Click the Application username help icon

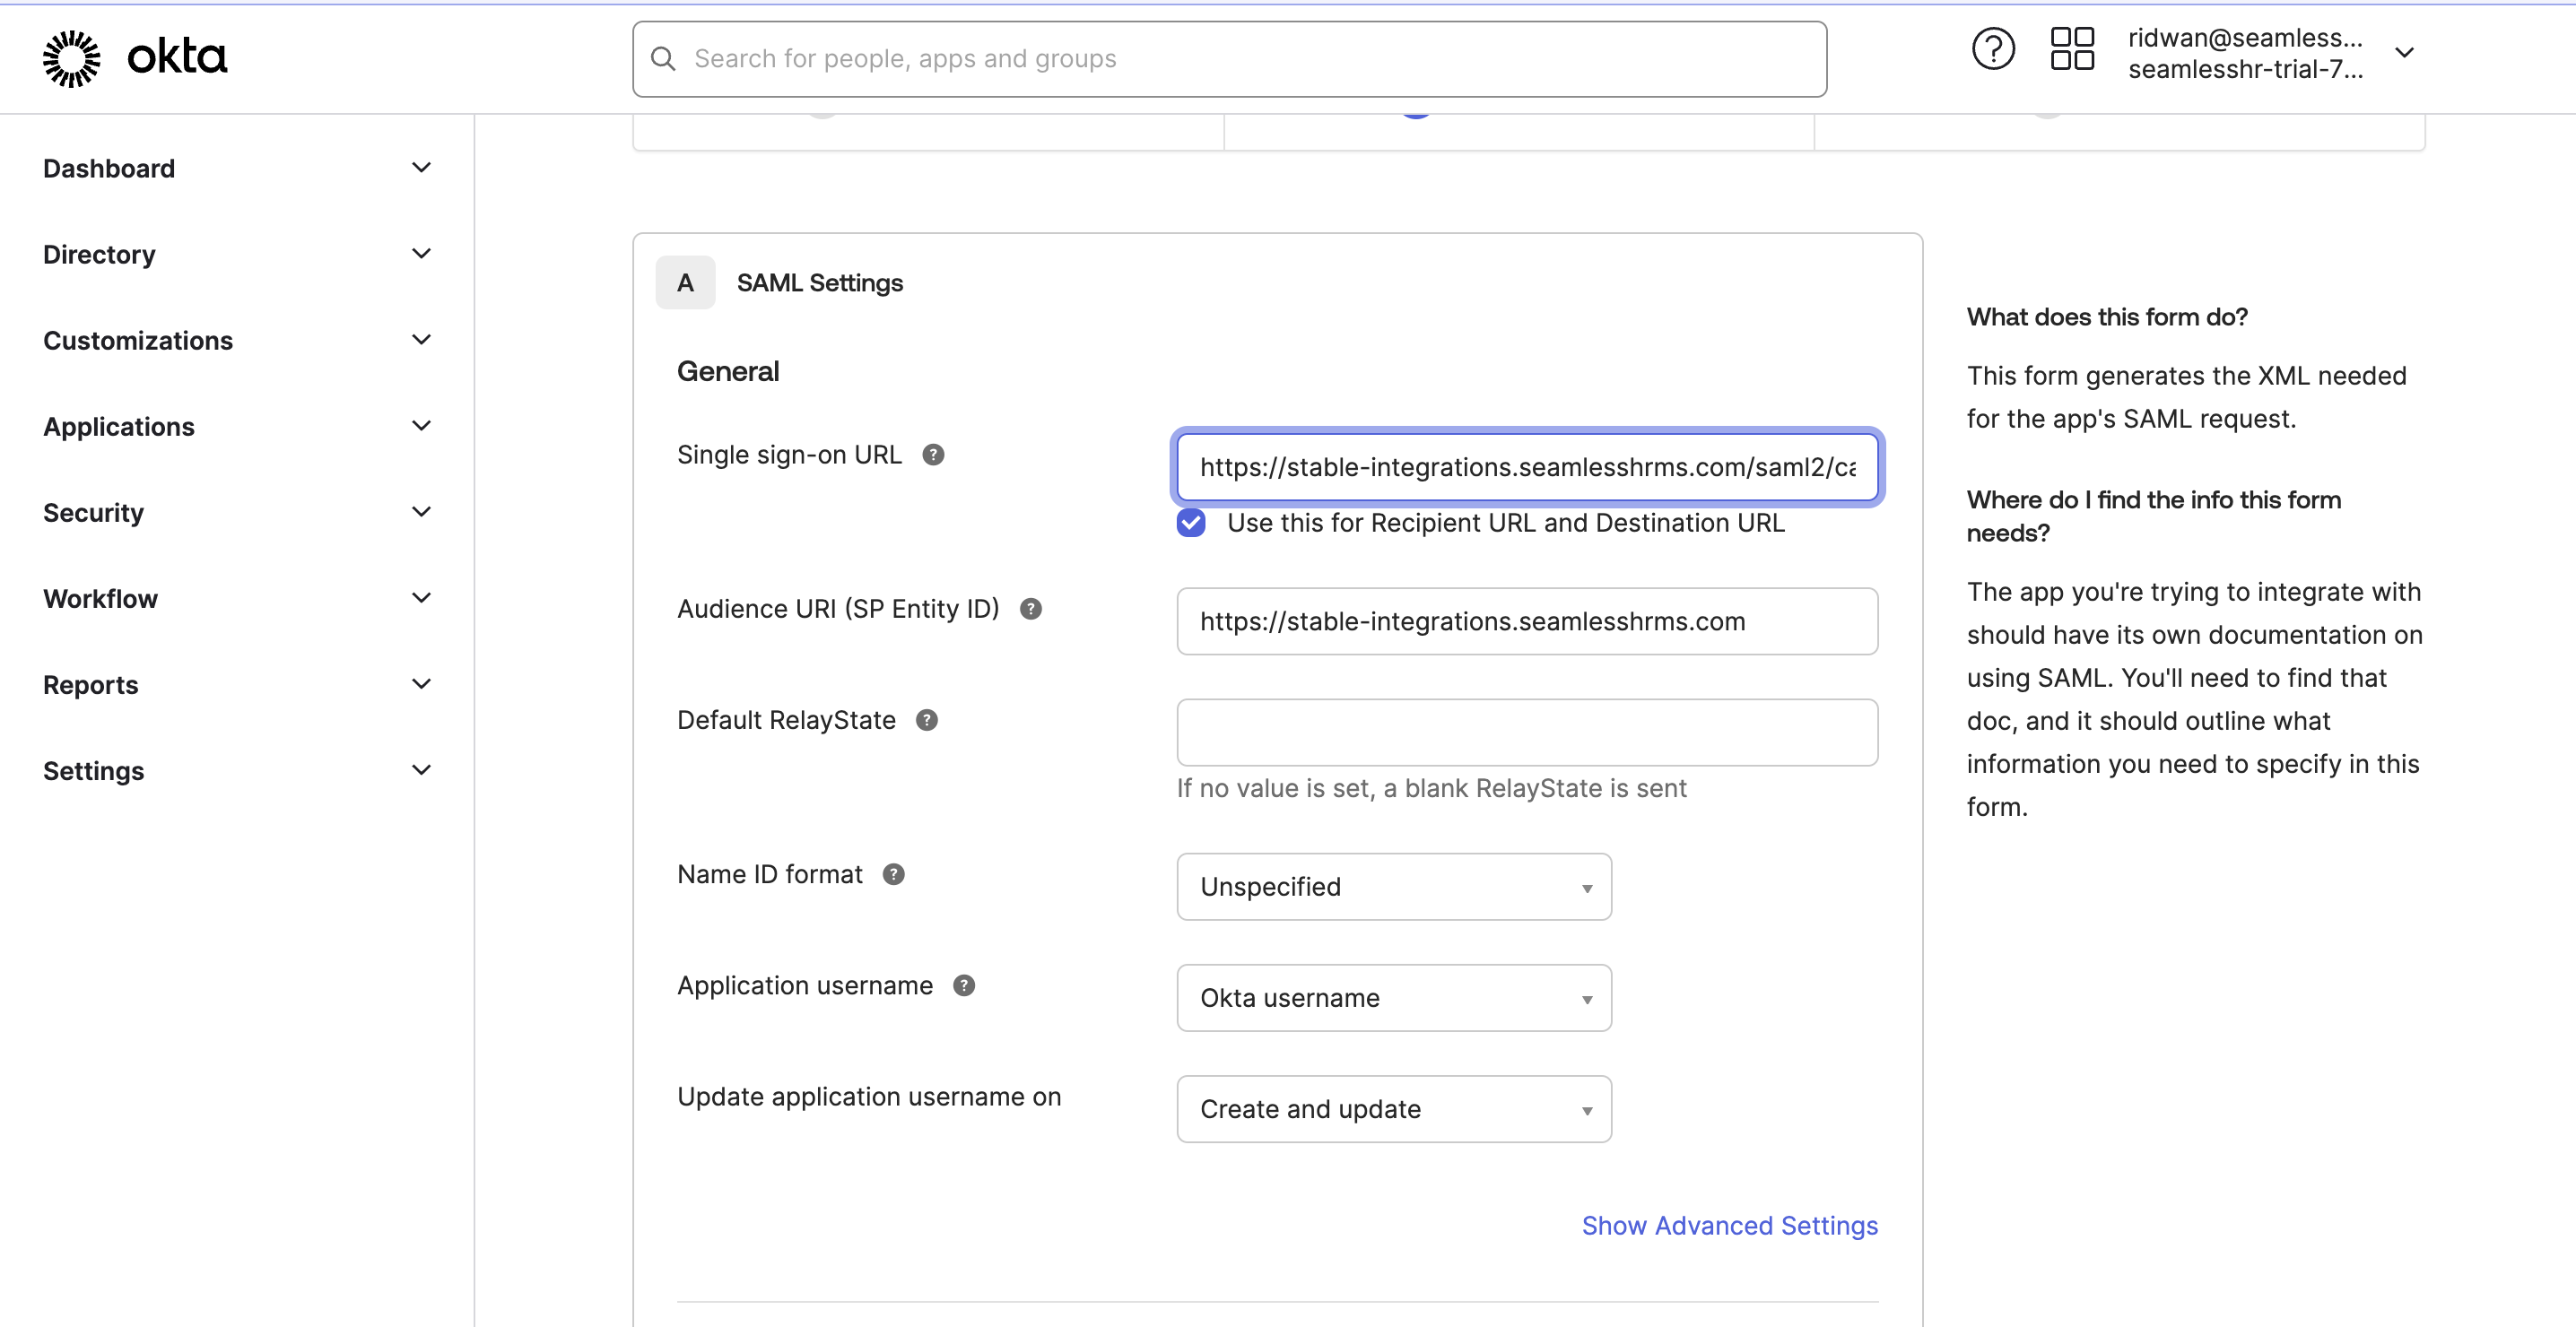pos(963,985)
